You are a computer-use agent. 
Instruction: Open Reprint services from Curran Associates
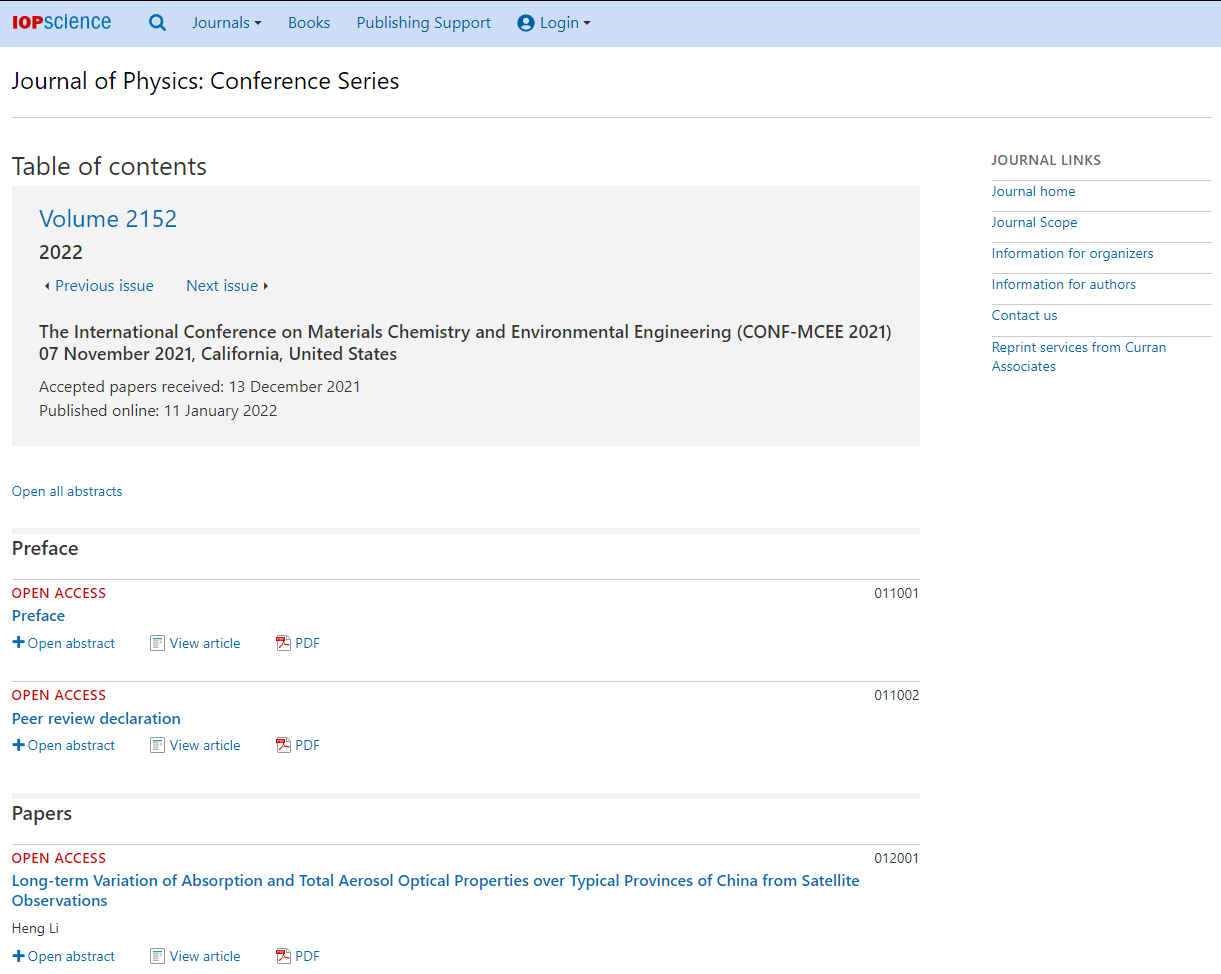click(1079, 356)
